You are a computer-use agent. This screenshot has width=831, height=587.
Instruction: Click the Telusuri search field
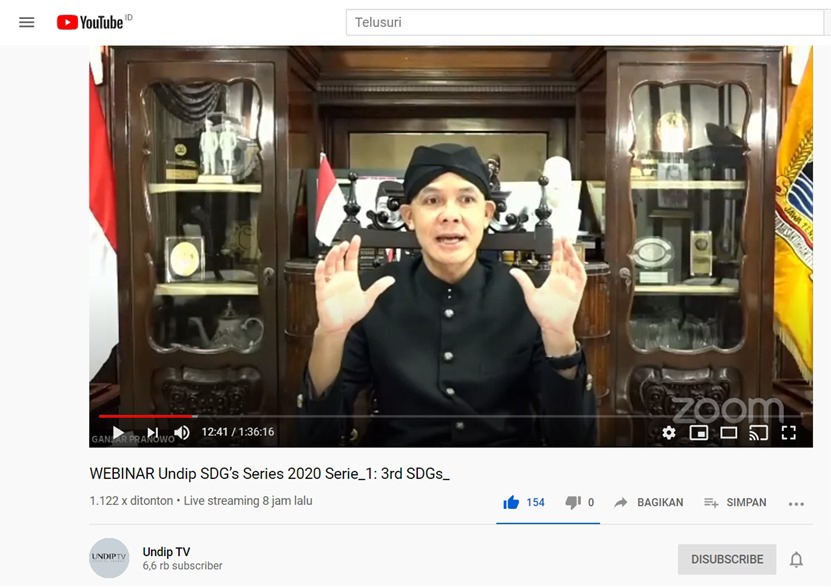click(x=585, y=22)
